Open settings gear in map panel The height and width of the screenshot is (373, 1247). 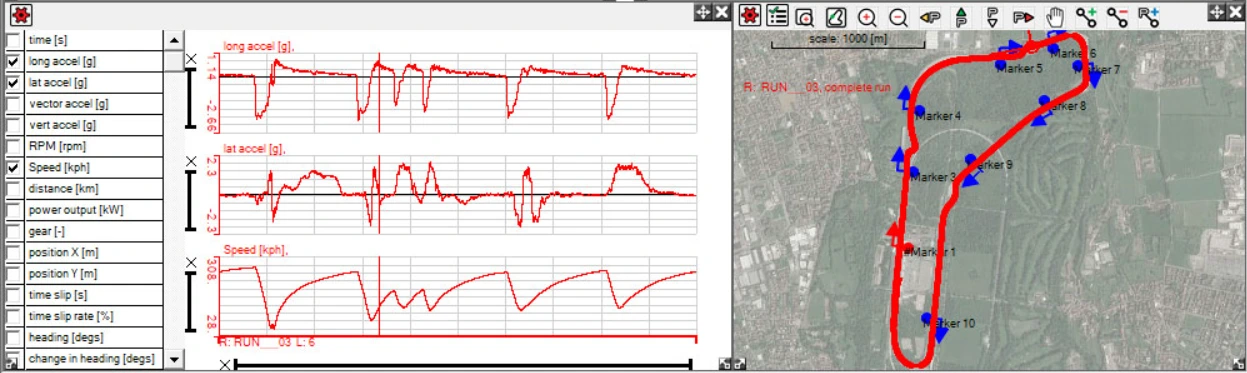[749, 15]
